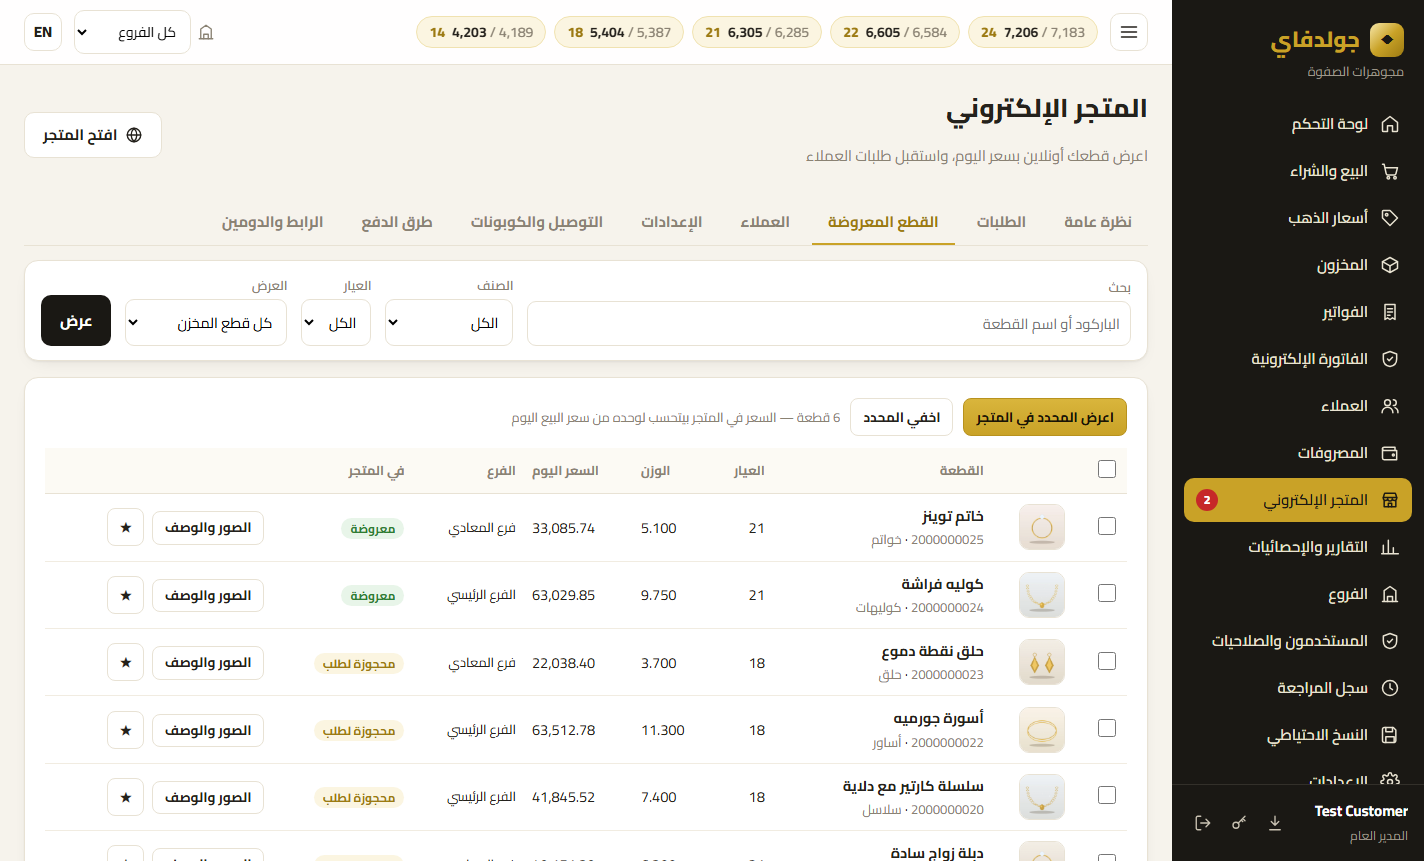Click the download icon in sidebar footer
The image size is (1424, 861).
click(1275, 823)
